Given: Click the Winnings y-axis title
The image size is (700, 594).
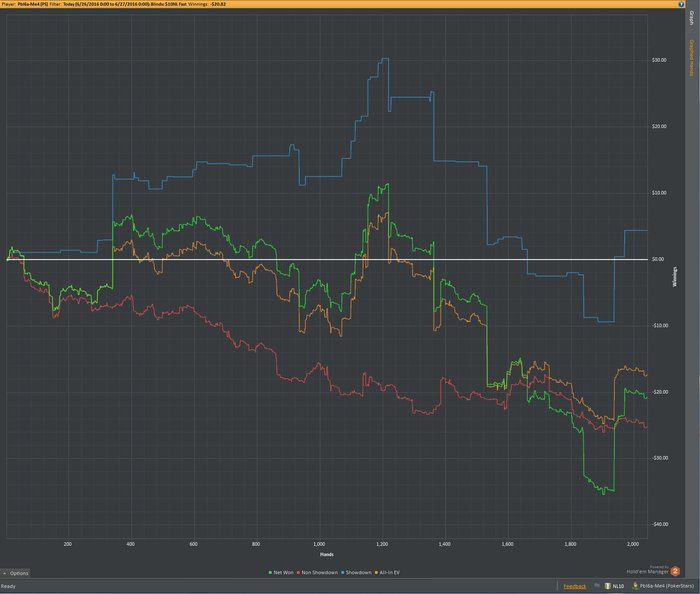Looking at the screenshot, I should tap(675, 277).
